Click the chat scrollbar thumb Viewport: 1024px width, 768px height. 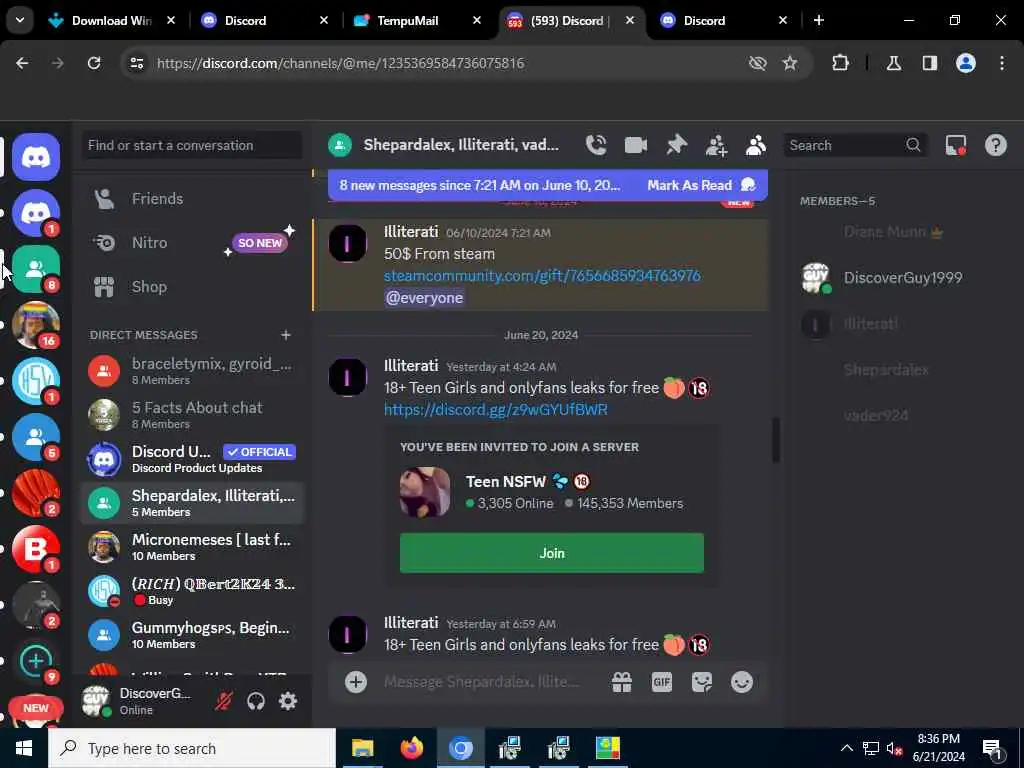(x=776, y=440)
